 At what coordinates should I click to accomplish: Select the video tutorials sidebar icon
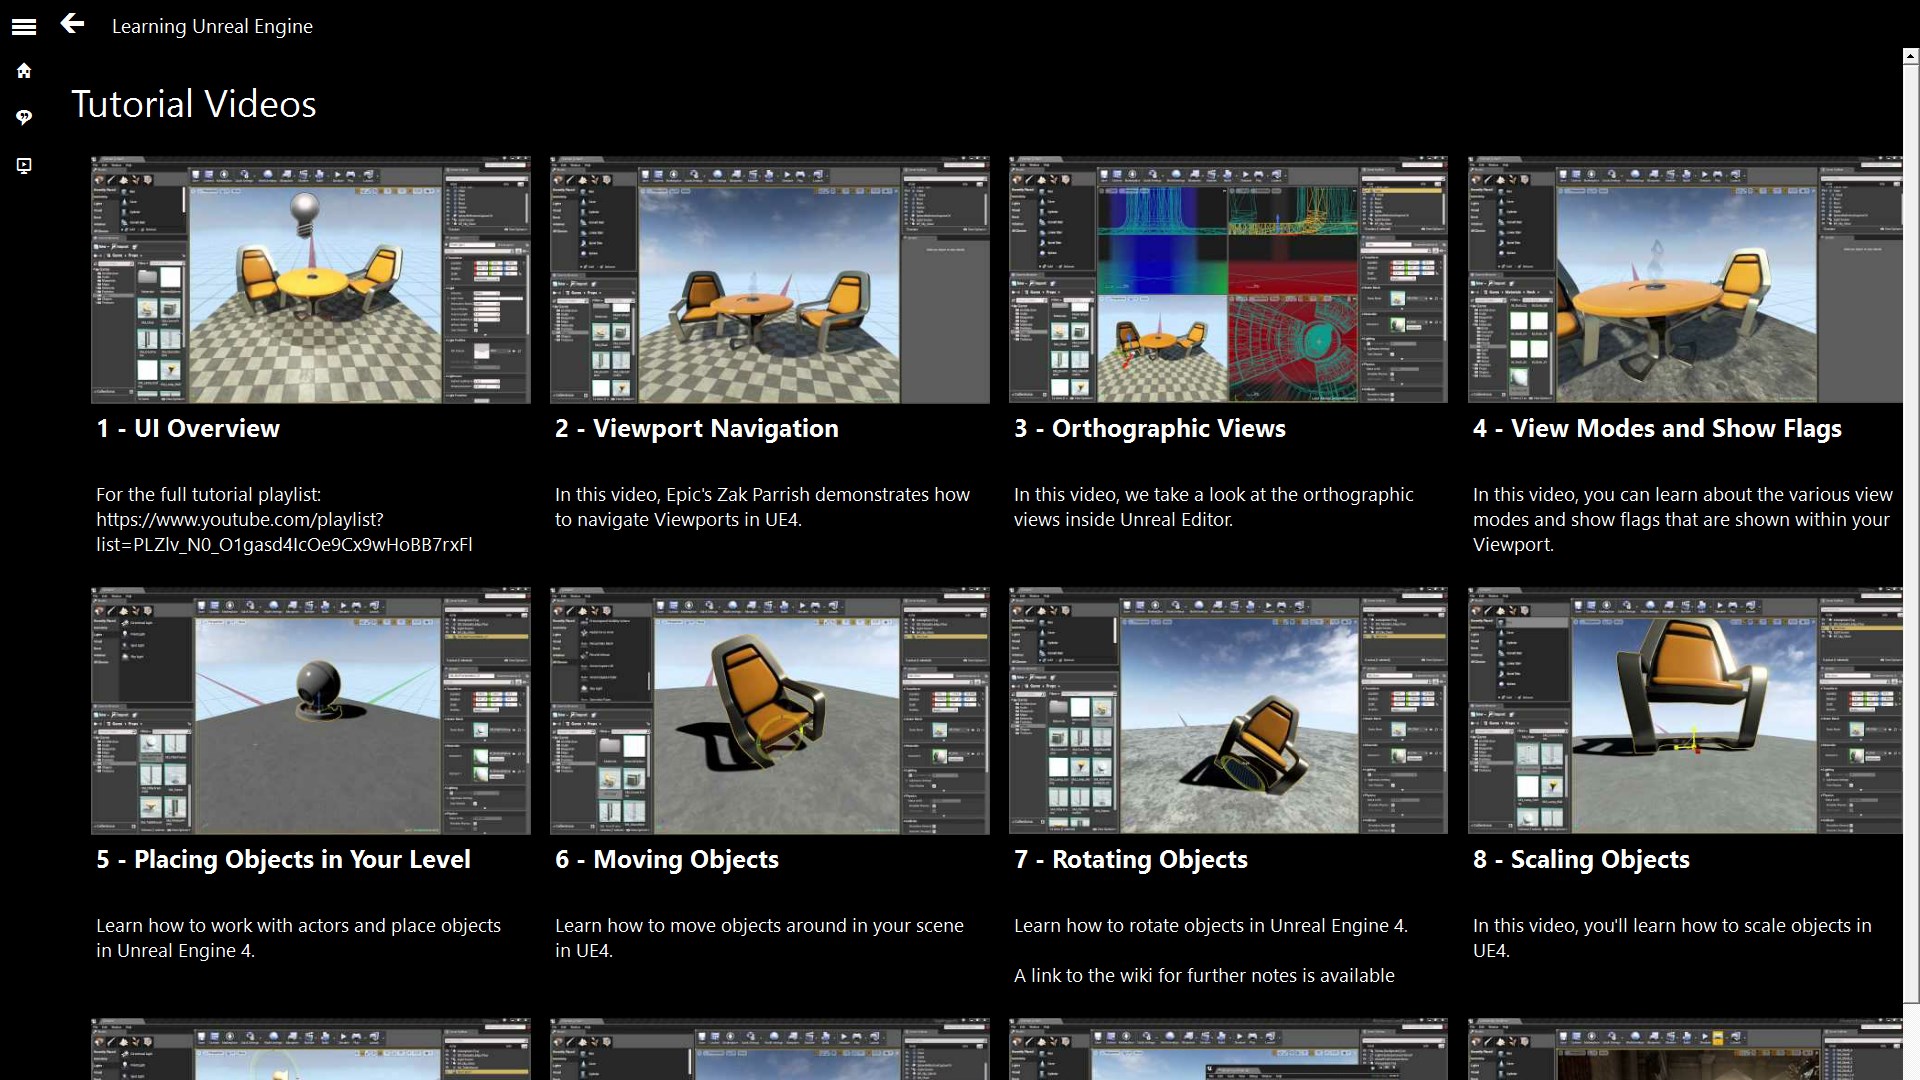pos(24,165)
